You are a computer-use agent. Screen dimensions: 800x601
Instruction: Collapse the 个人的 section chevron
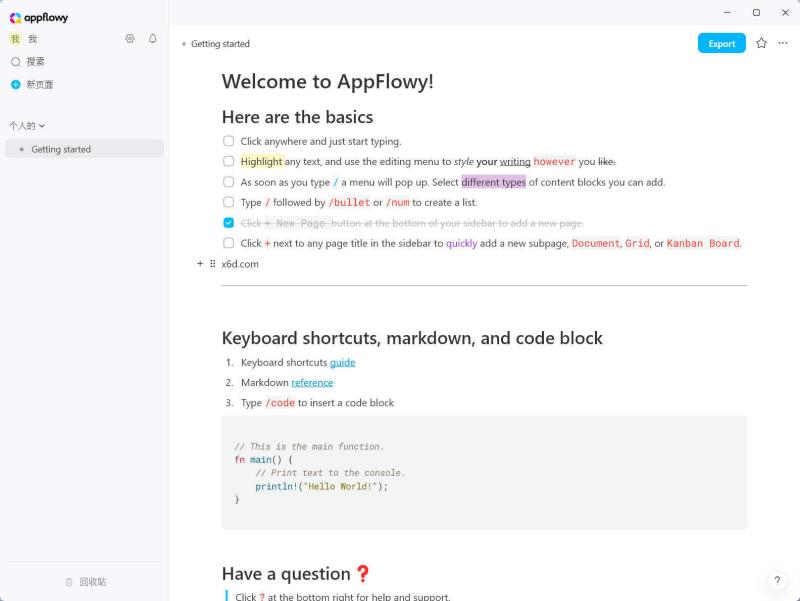point(40,126)
